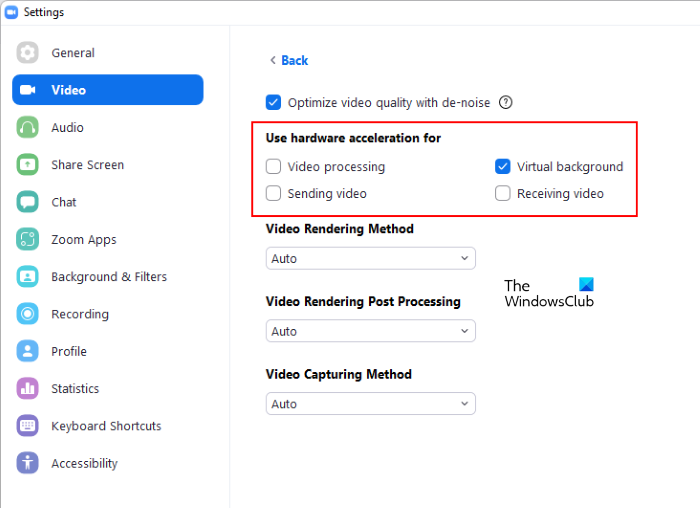Enable hardware acceleration for Receiving video
The image size is (700, 508).
point(503,194)
